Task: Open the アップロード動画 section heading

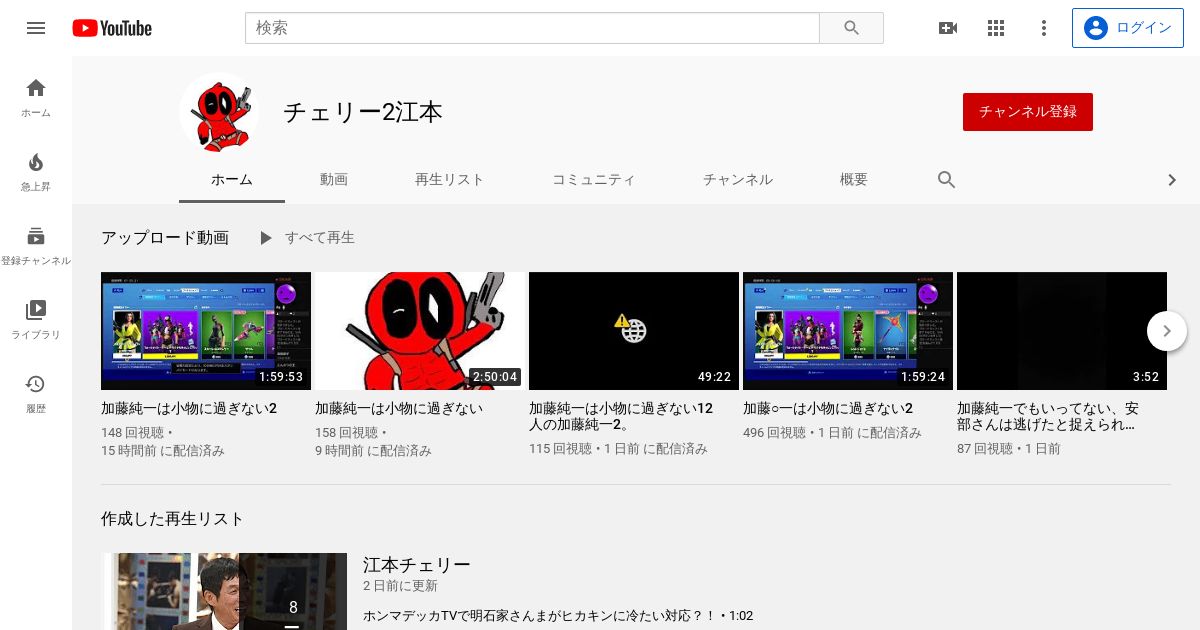Action: [165, 238]
